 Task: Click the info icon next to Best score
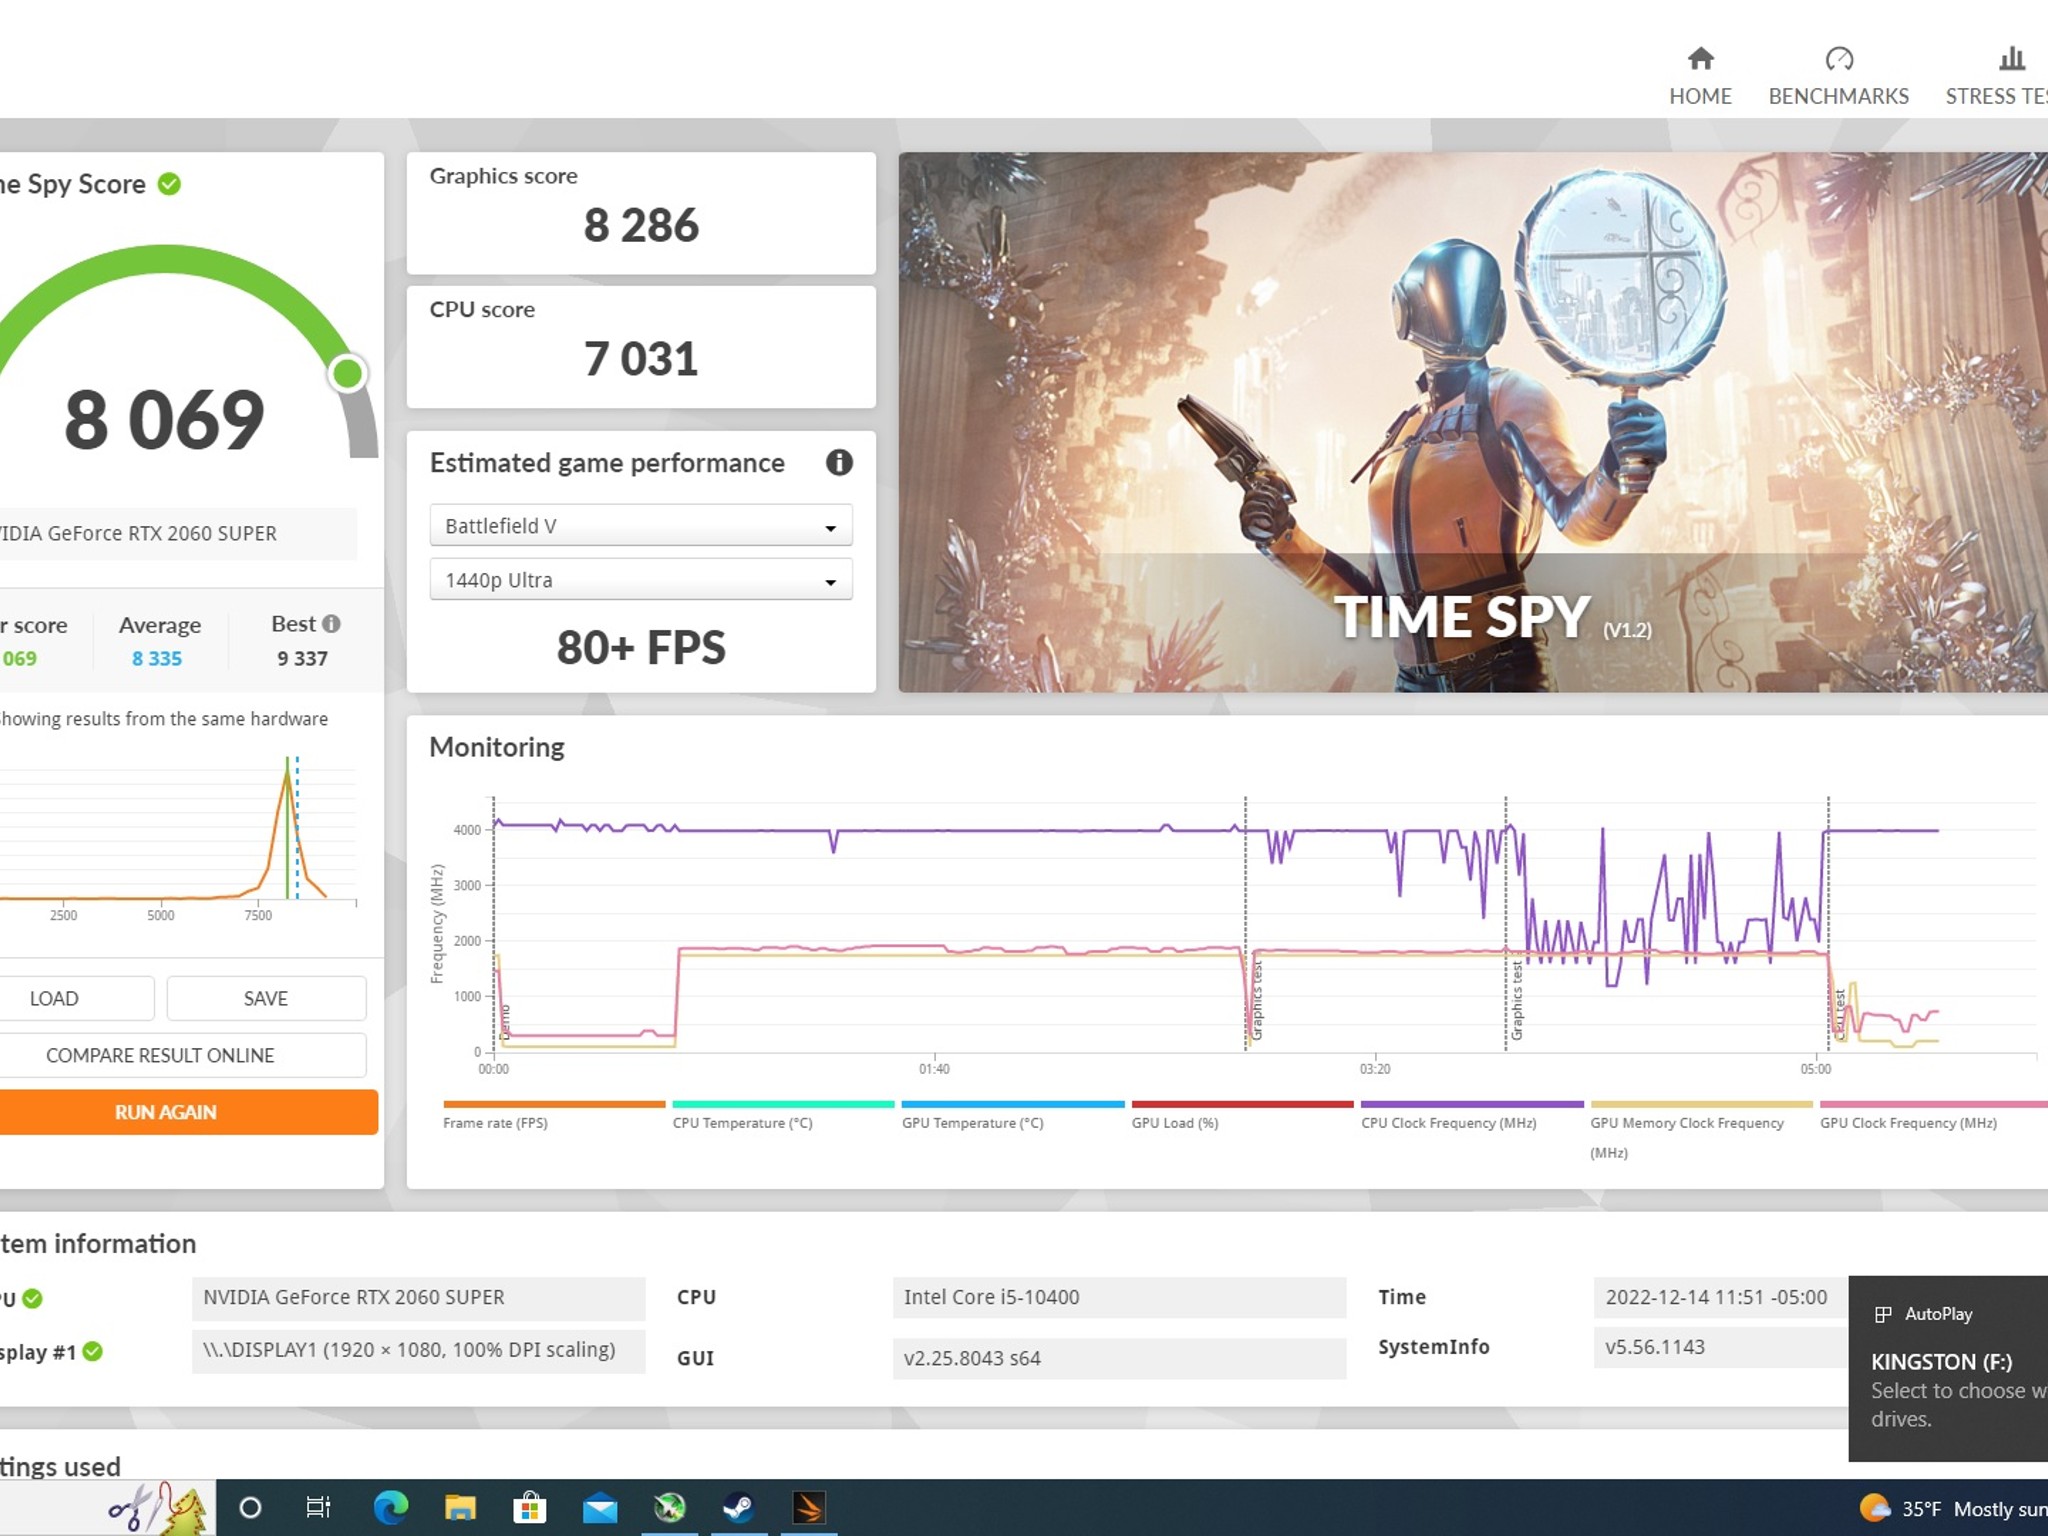330,623
